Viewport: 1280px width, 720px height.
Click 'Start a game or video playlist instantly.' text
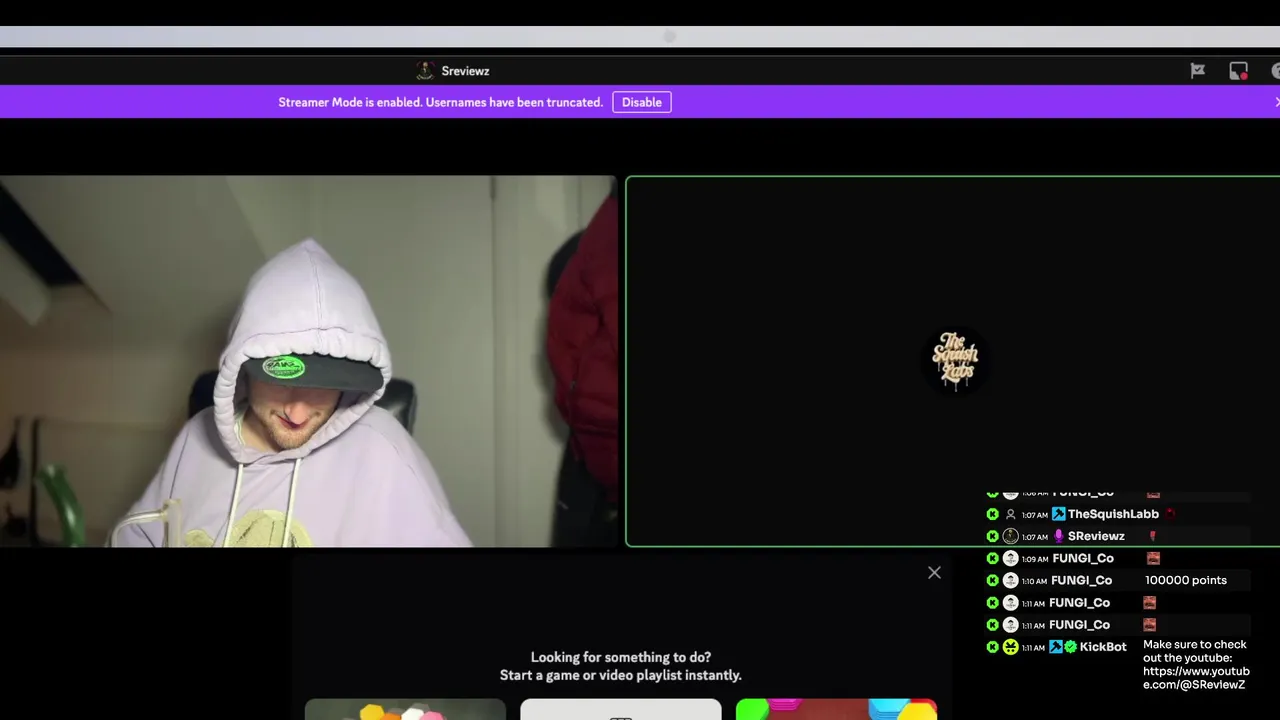coord(621,675)
